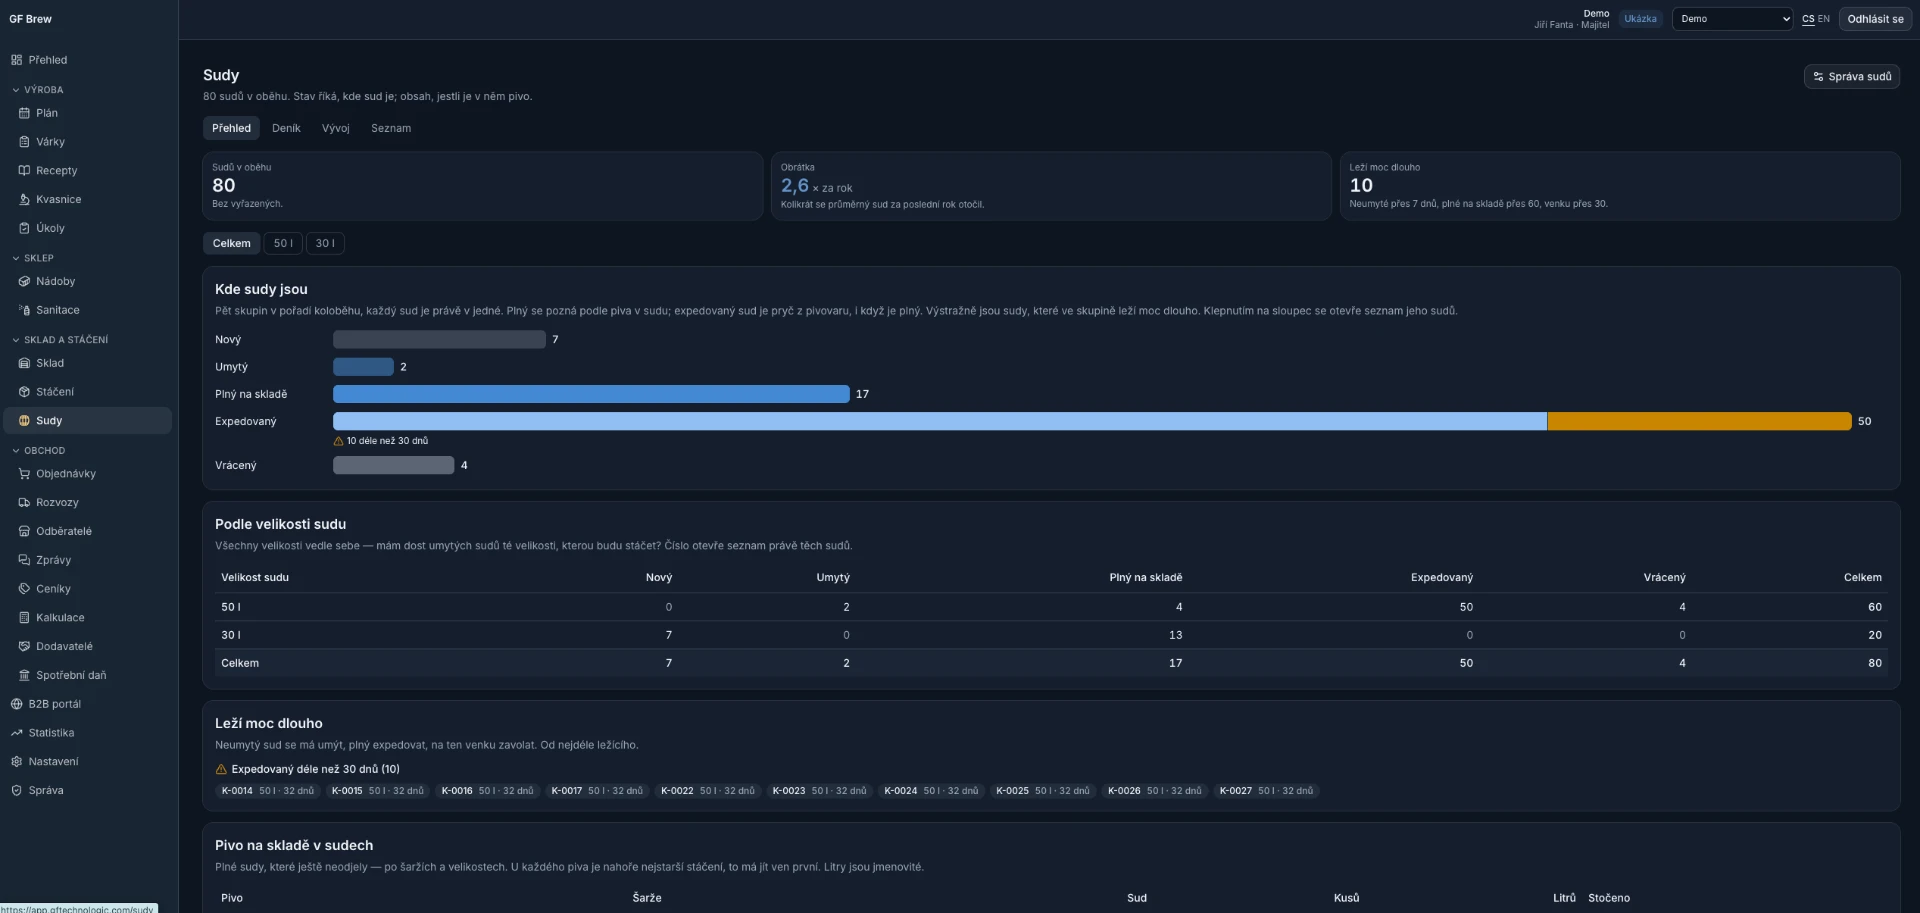Filter kegs by 30 l size
Image resolution: width=1920 pixels, height=913 pixels.
tap(325, 243)
